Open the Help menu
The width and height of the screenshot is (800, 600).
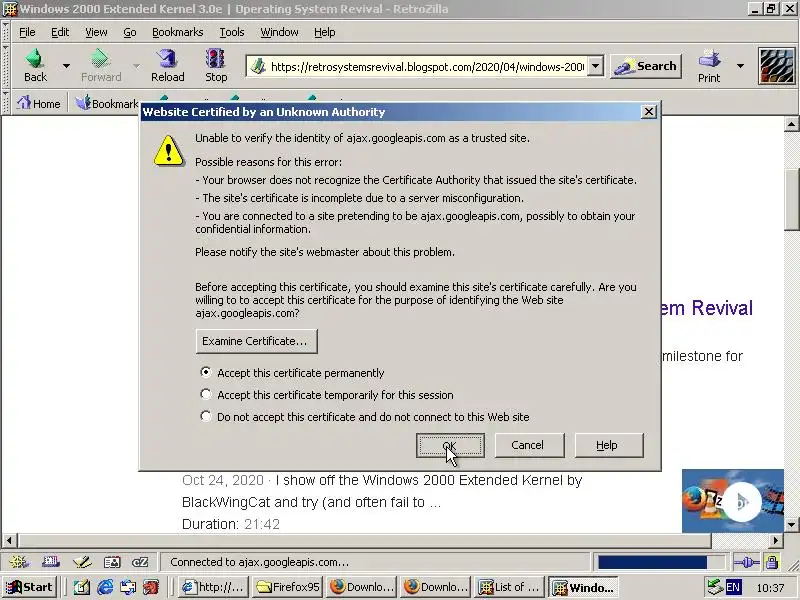pos(324,32)
